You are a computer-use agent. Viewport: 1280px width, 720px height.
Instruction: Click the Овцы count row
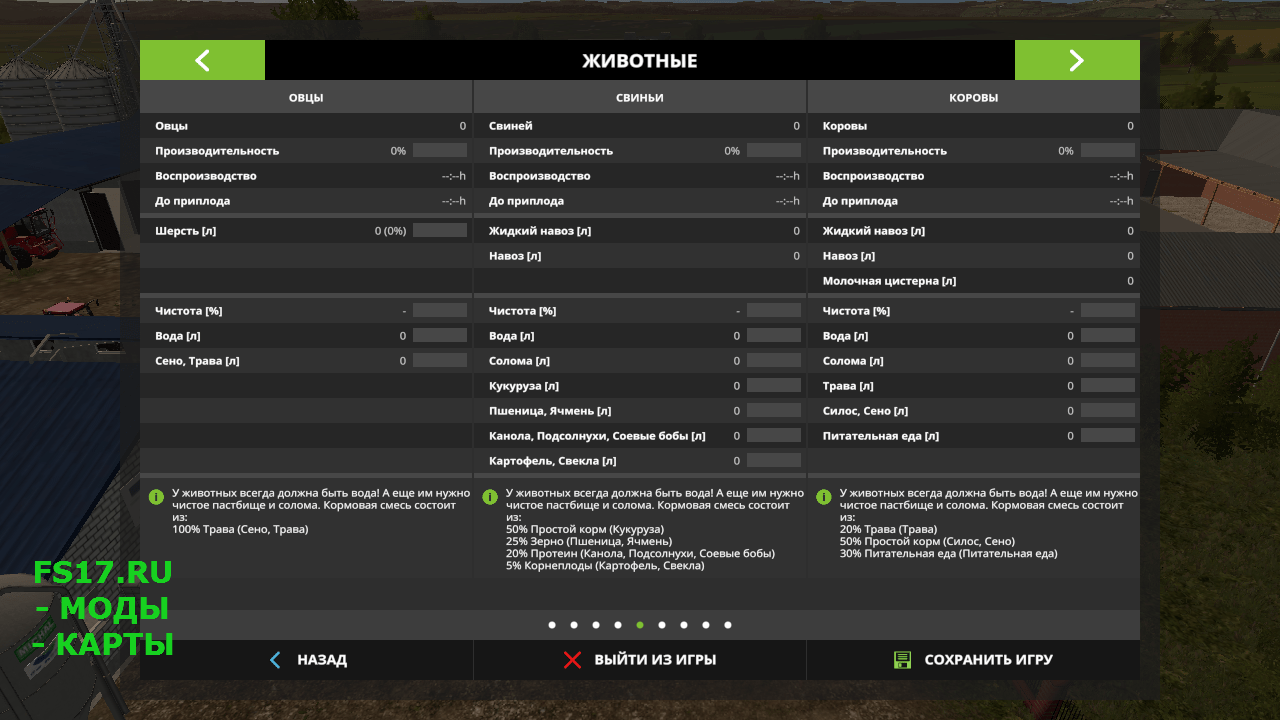click(306, 126)
